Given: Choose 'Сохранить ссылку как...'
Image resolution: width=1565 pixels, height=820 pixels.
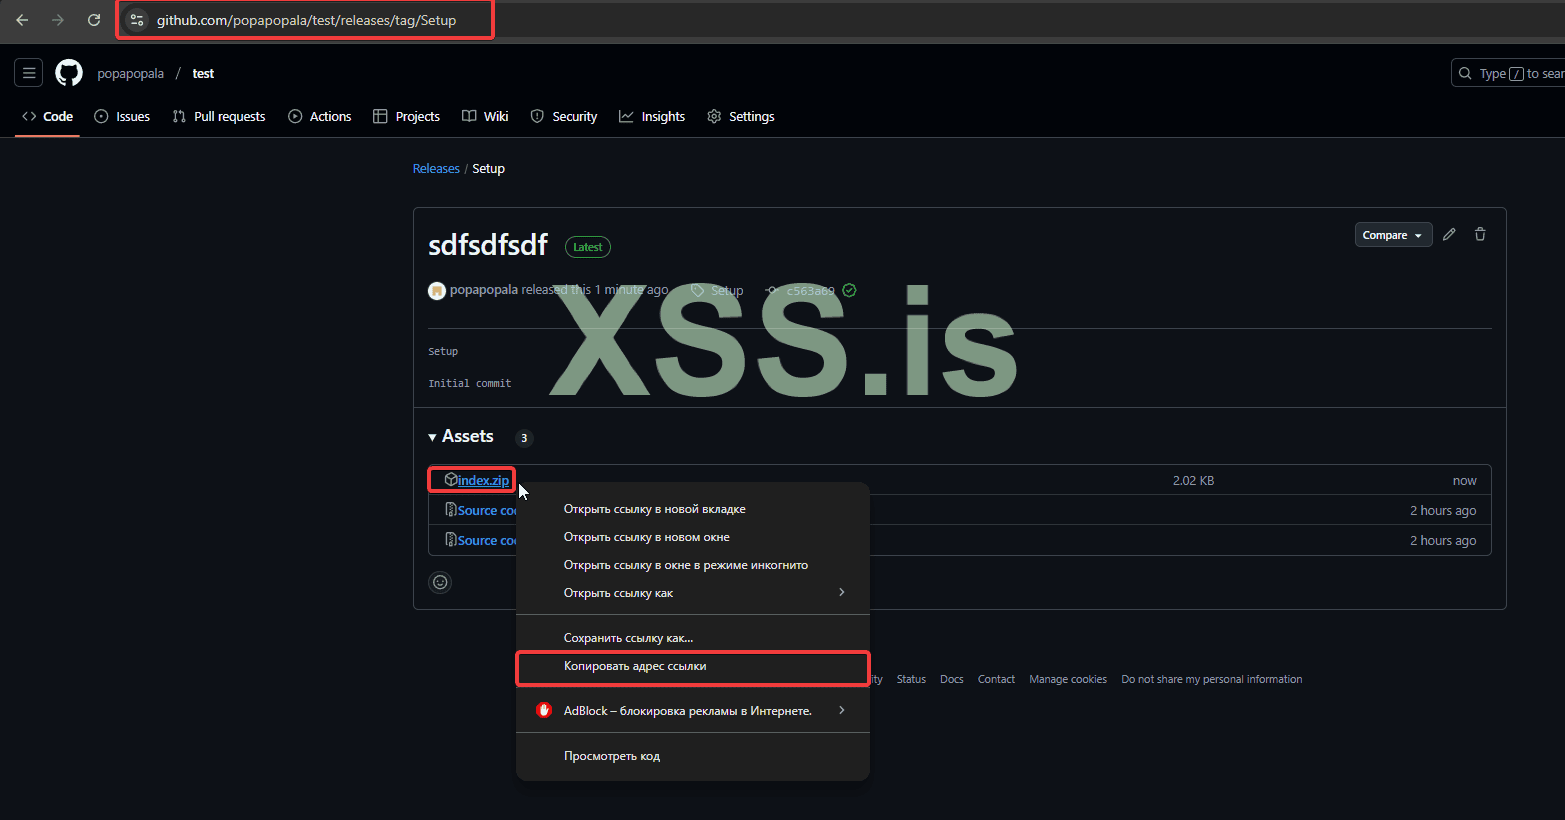Looking at the screenshot, I should (693, 638).
